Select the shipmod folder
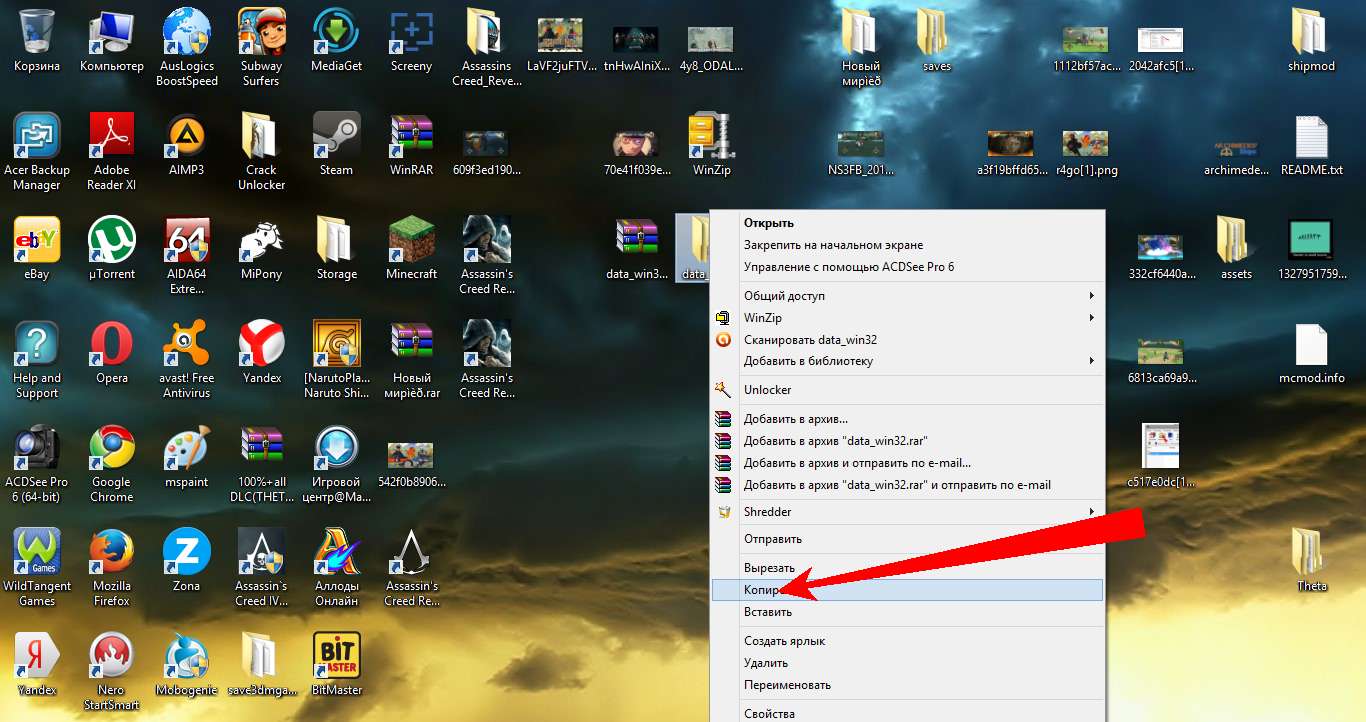Viewport: 1366px width, 722px height. click(1311, 32)
